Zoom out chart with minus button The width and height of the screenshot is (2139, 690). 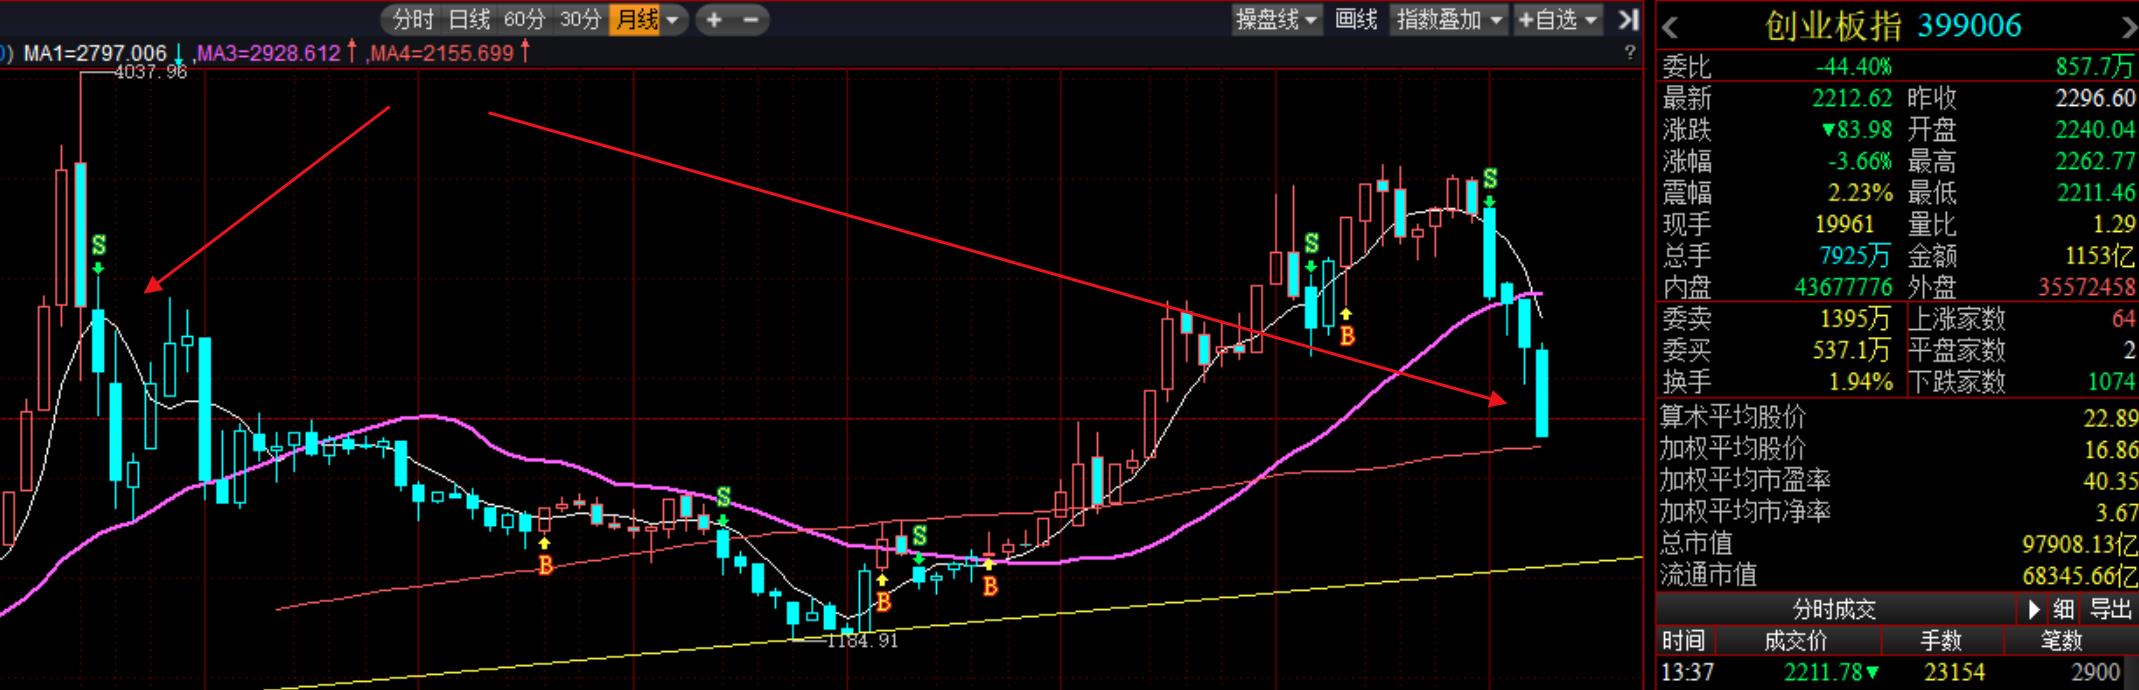point(751,19)
